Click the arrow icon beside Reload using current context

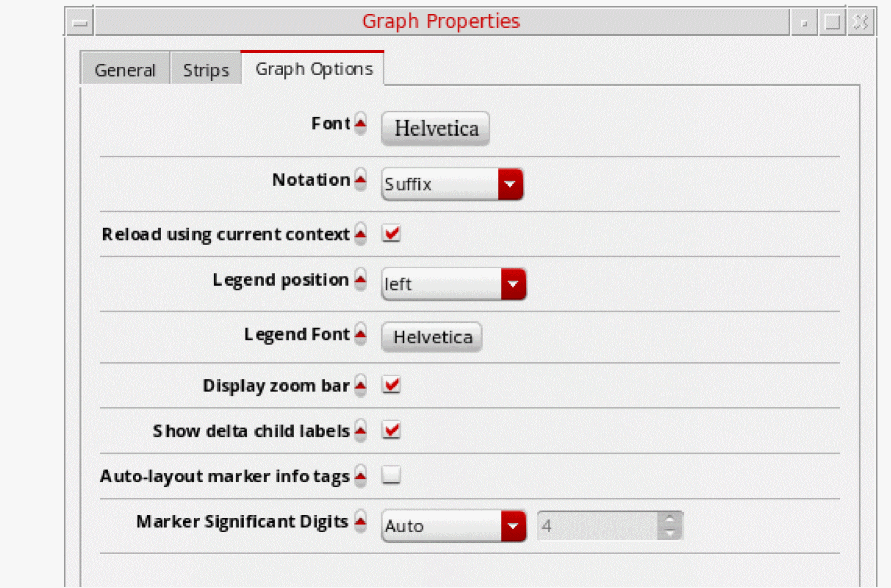point(360,235)
